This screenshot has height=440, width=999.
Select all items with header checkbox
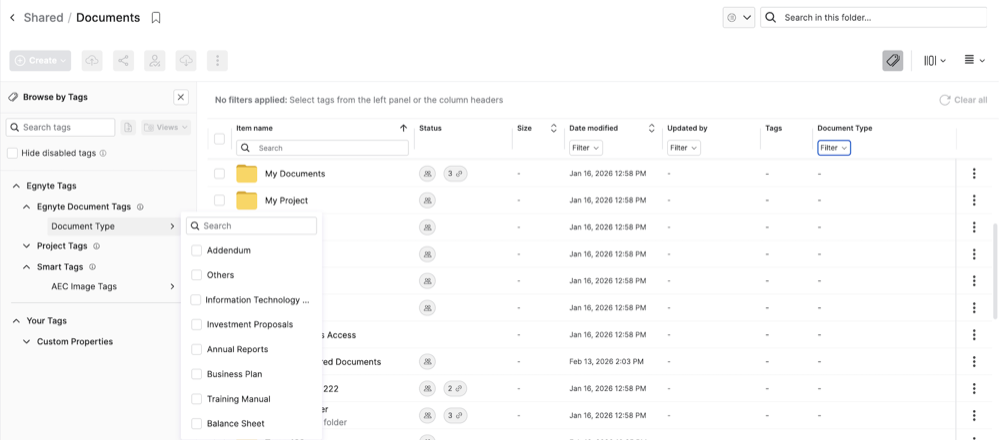[219, 139]
